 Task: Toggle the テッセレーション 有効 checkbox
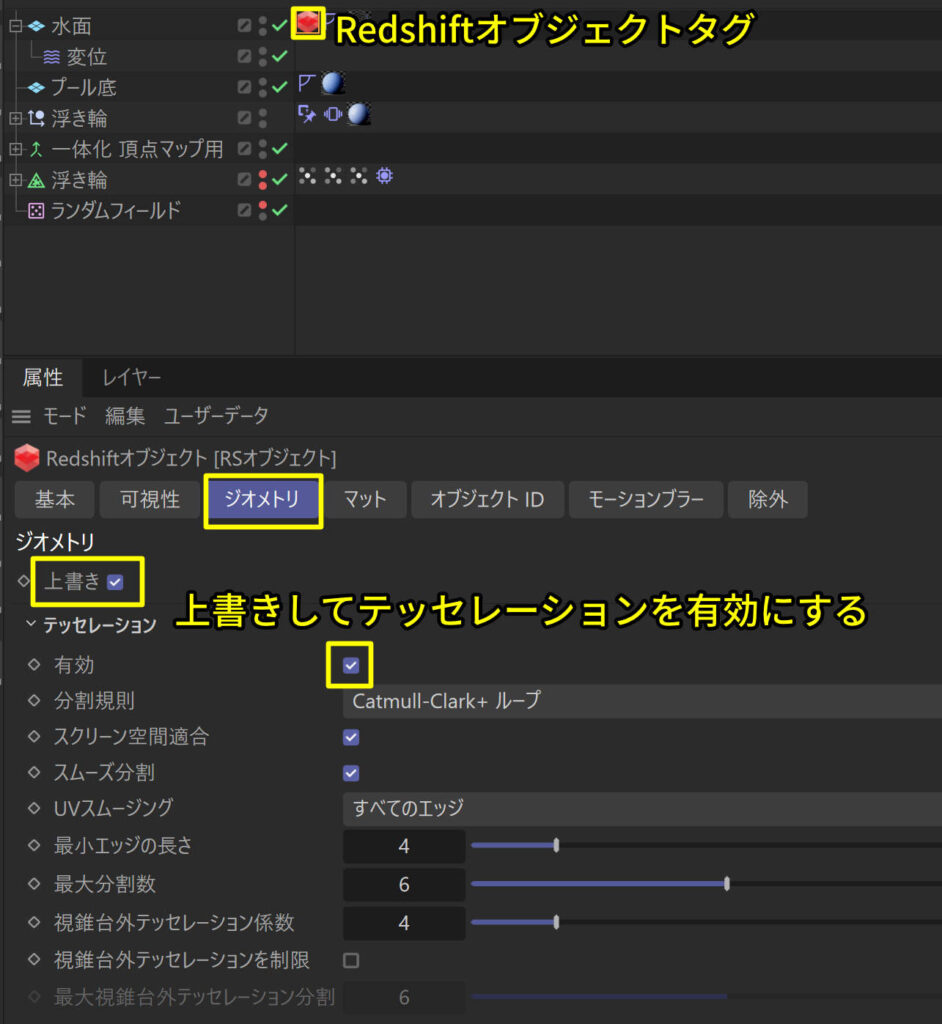pyautogui.click(x=351, y=665)
